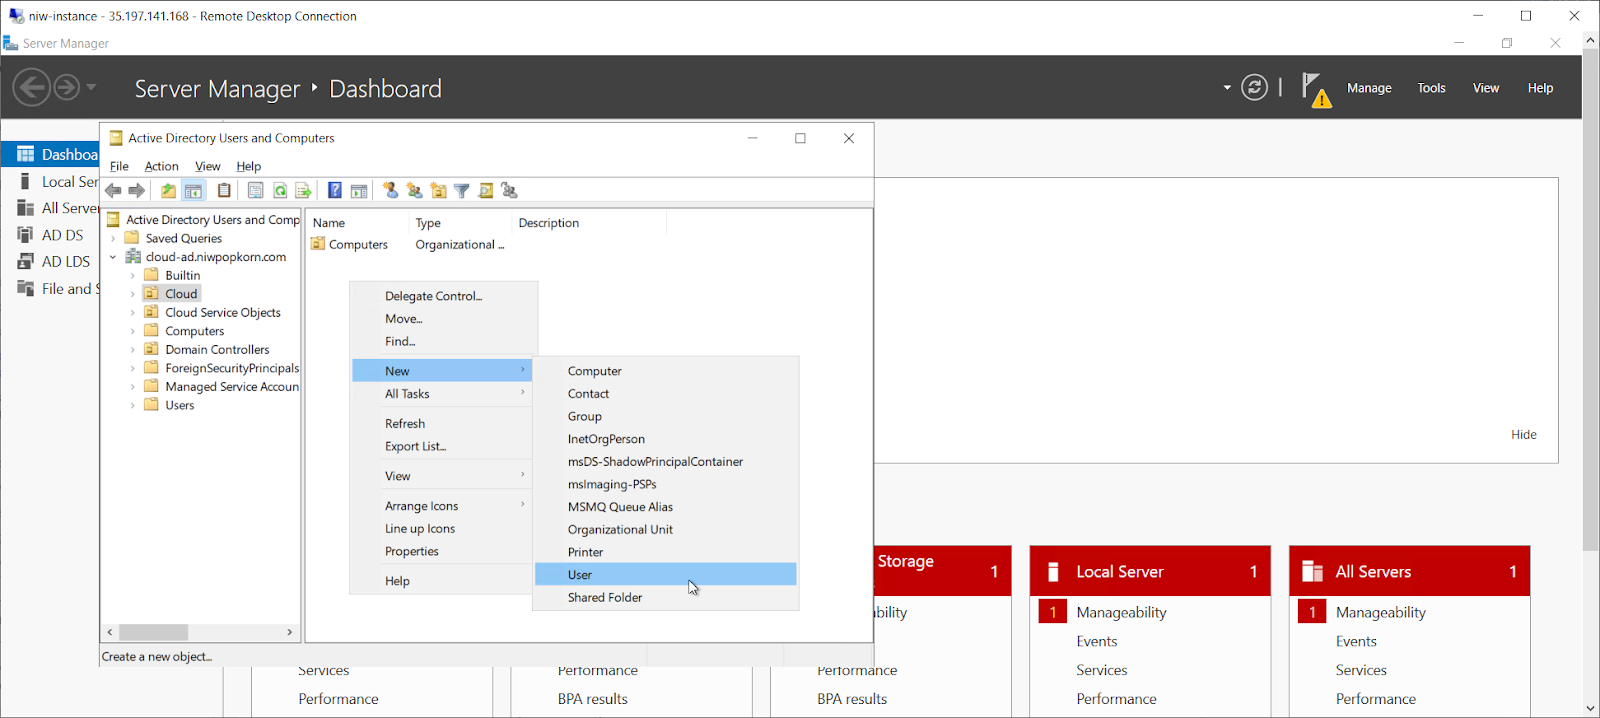Screen dimensions: 1600x718
Task: Click the AD DS sidebar icon
Action: pos(25,235)
